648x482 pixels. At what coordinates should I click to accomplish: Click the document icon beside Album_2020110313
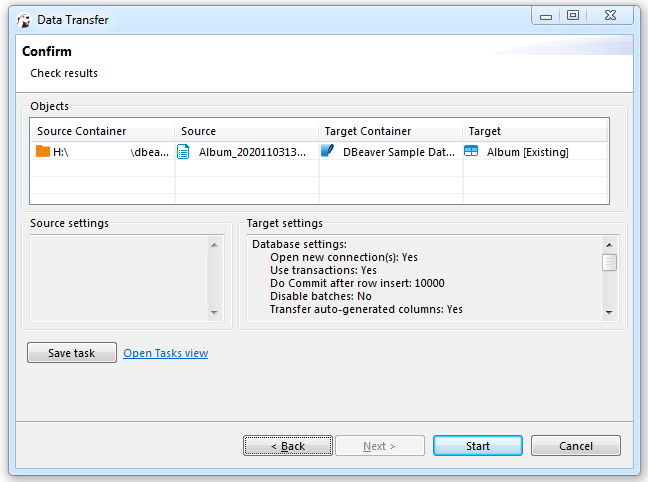[183, 152]
